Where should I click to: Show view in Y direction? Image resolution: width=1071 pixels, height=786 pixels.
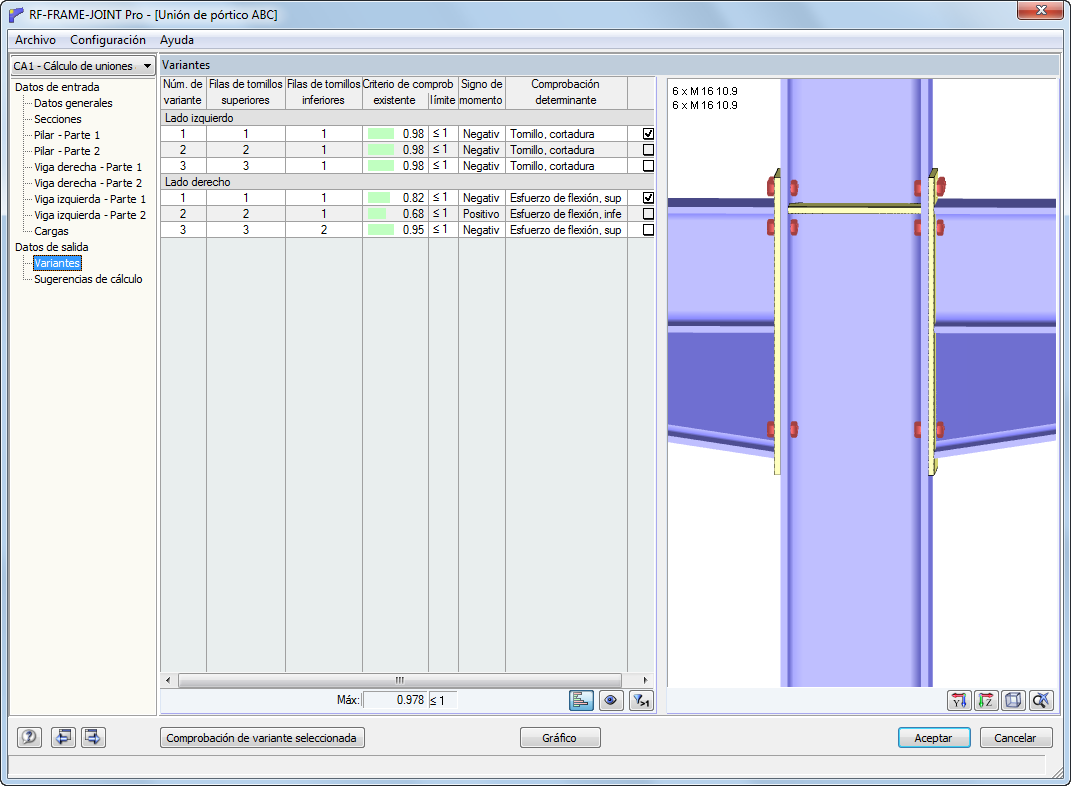point(960,700)
